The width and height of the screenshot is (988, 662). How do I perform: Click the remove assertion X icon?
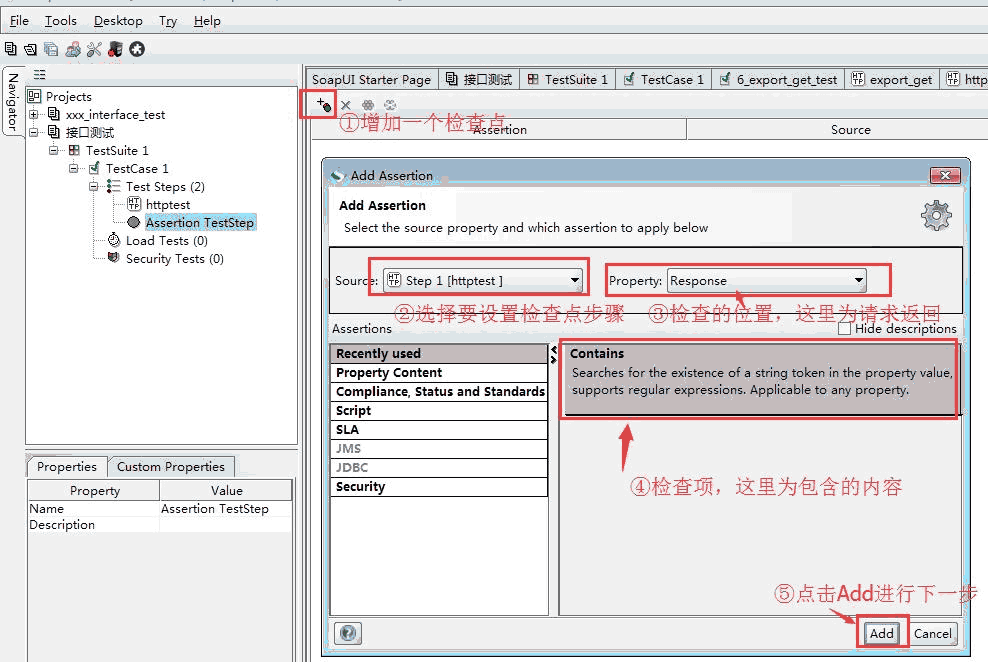click(x=346, y=105)
